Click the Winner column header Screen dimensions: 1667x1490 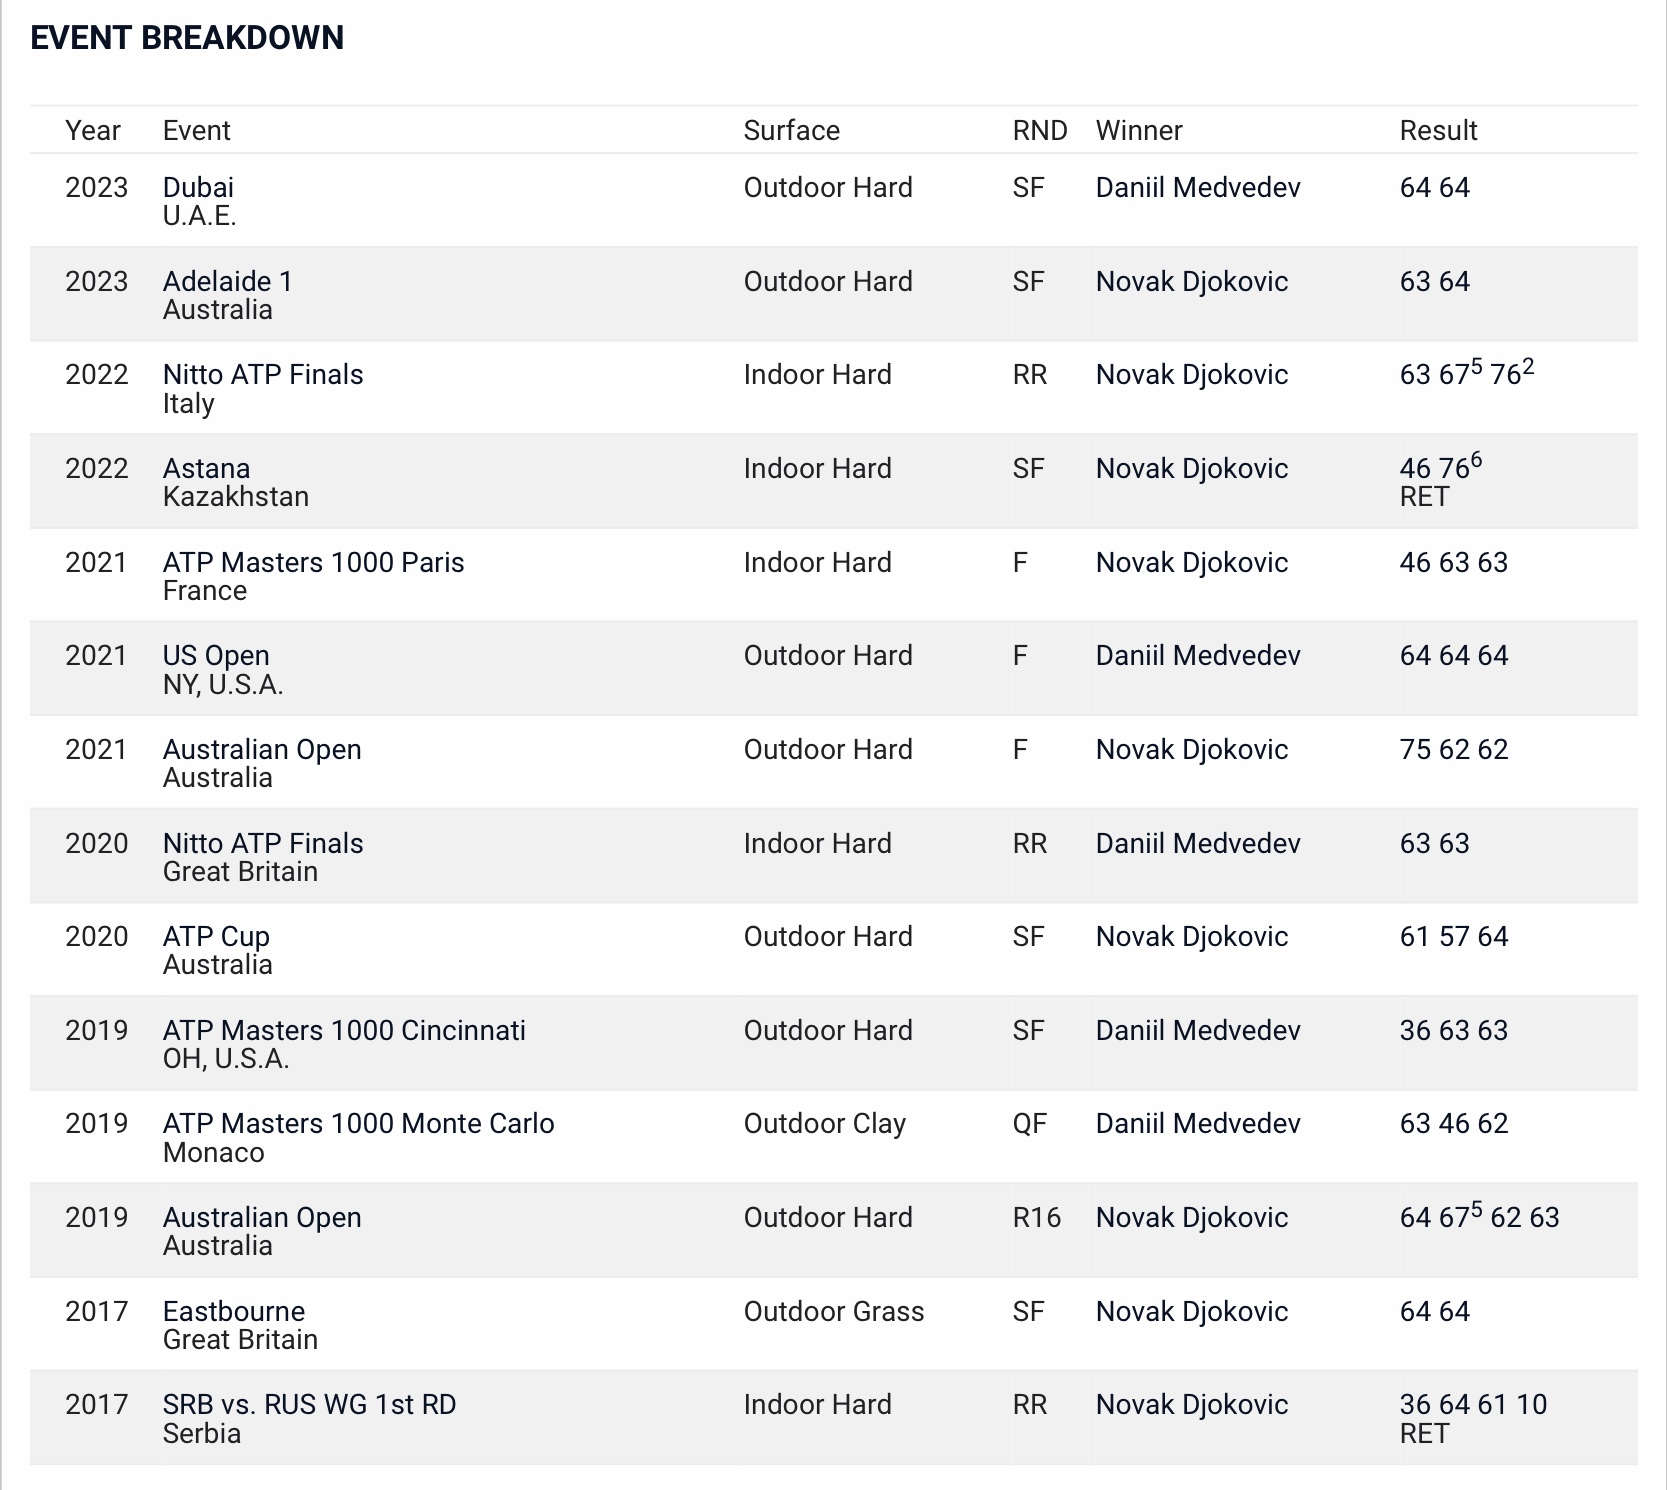[x=1139, y=131]
